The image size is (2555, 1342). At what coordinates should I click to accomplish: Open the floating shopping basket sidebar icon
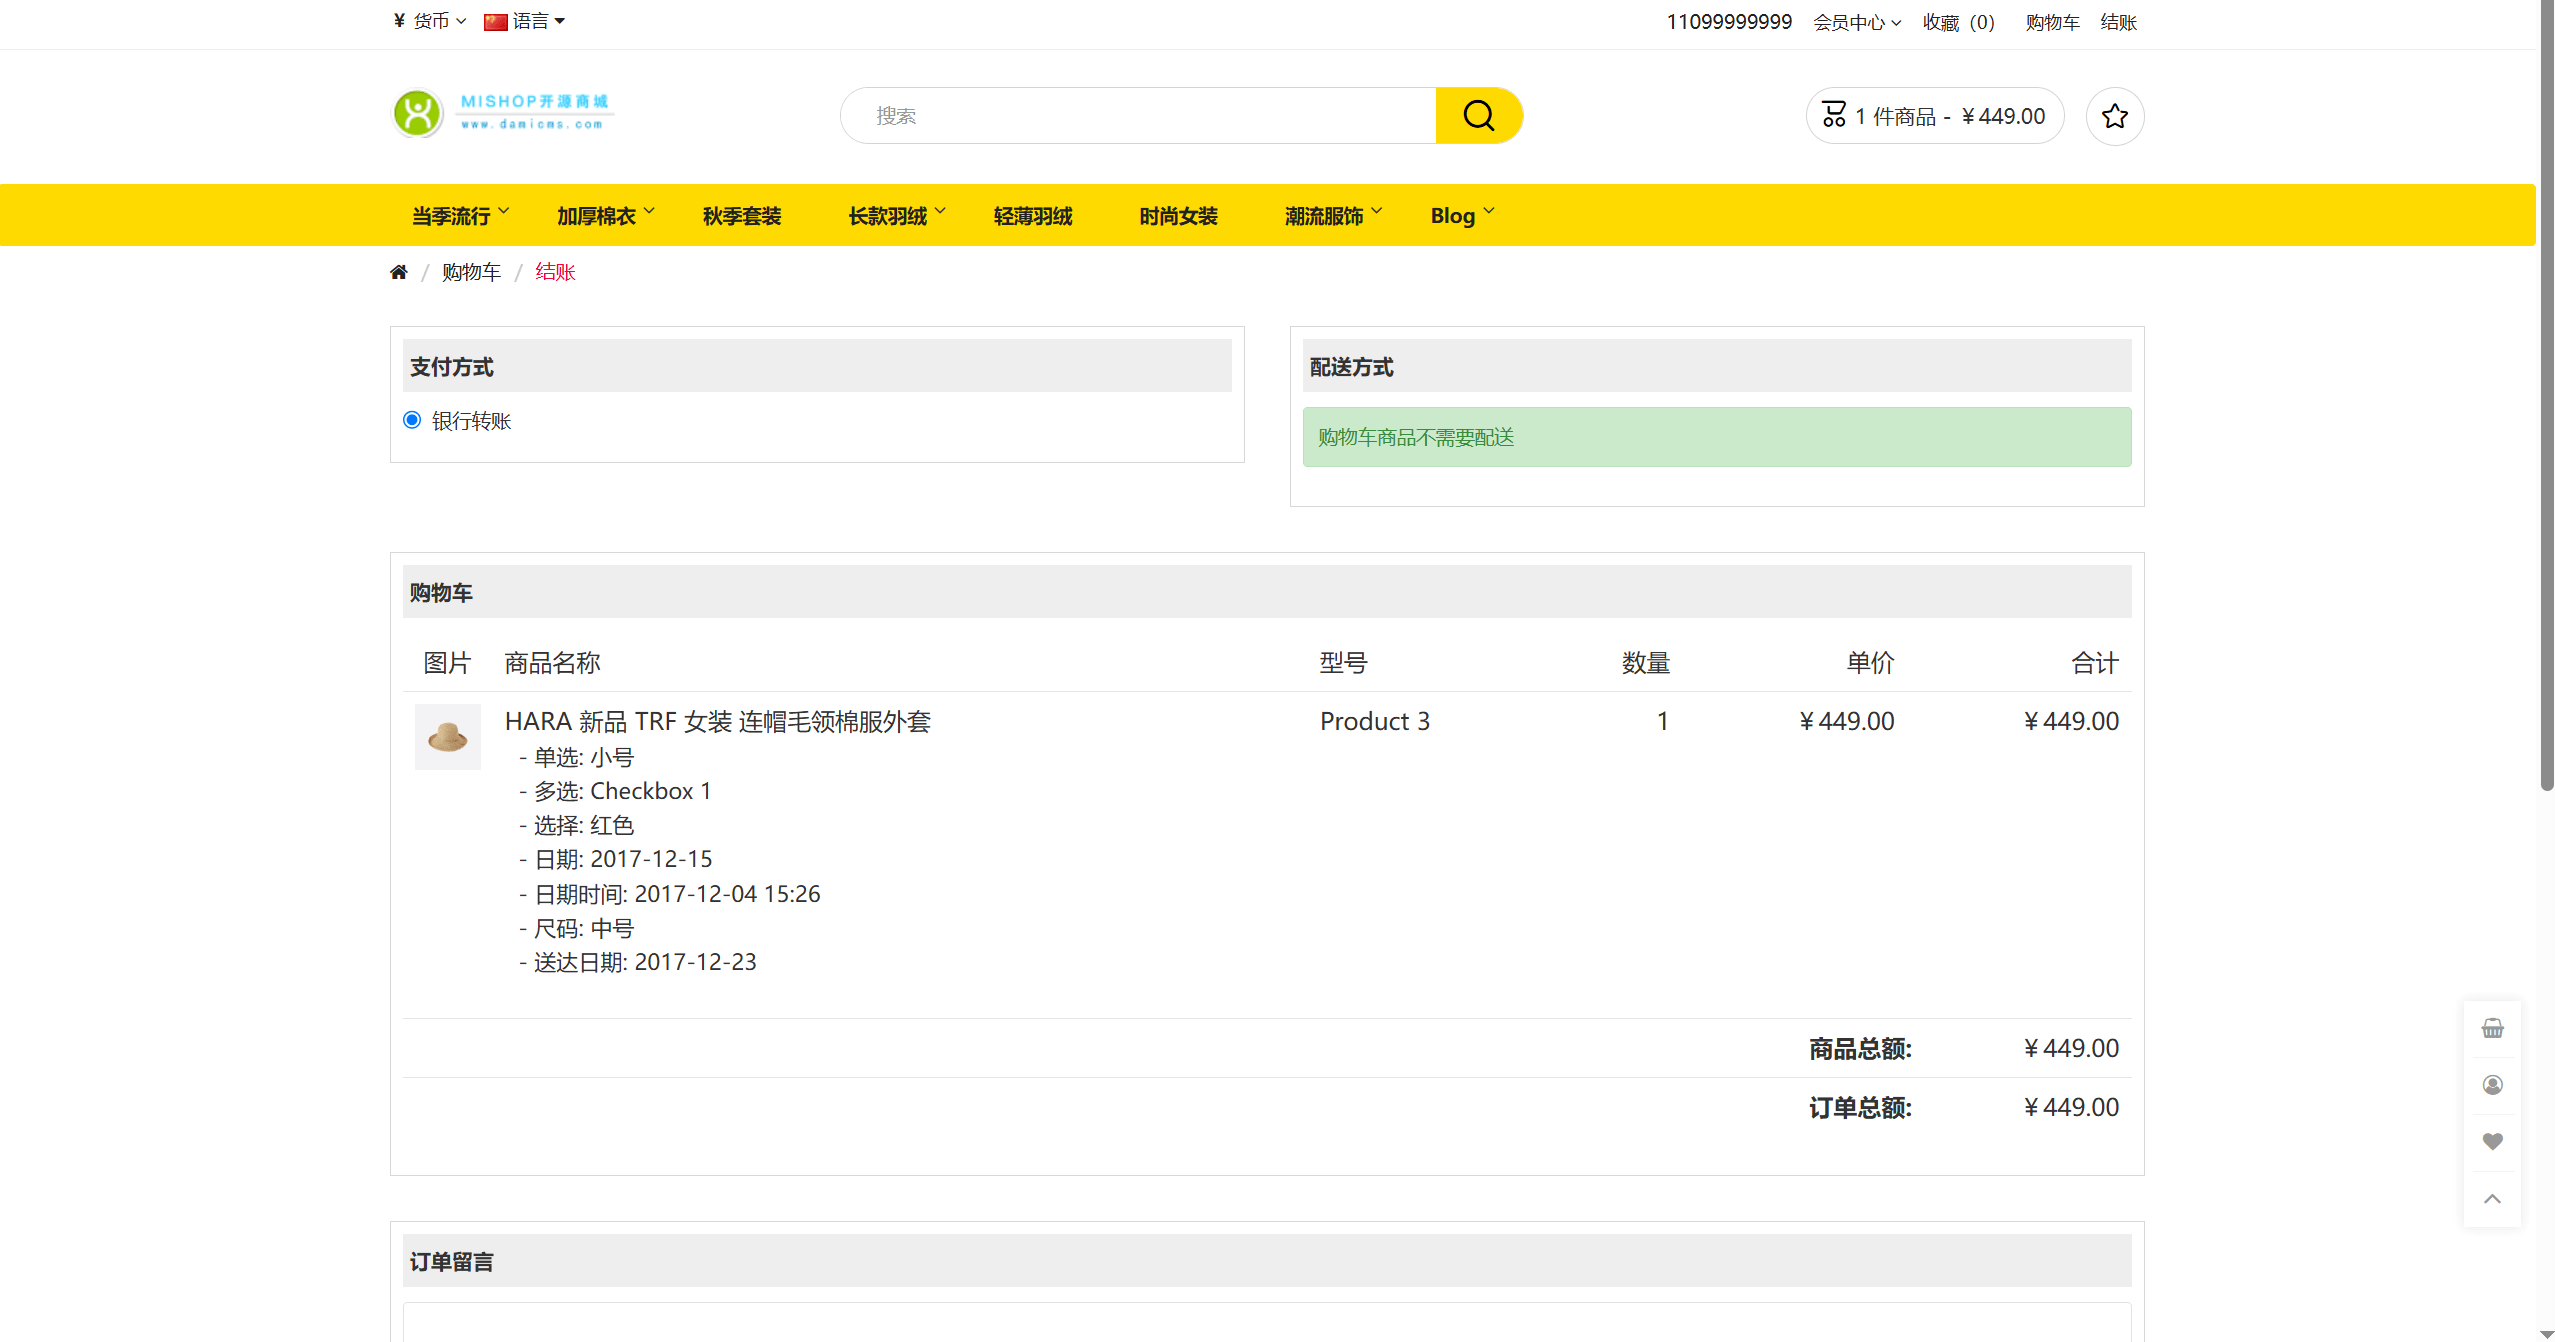[2492, 1028]
